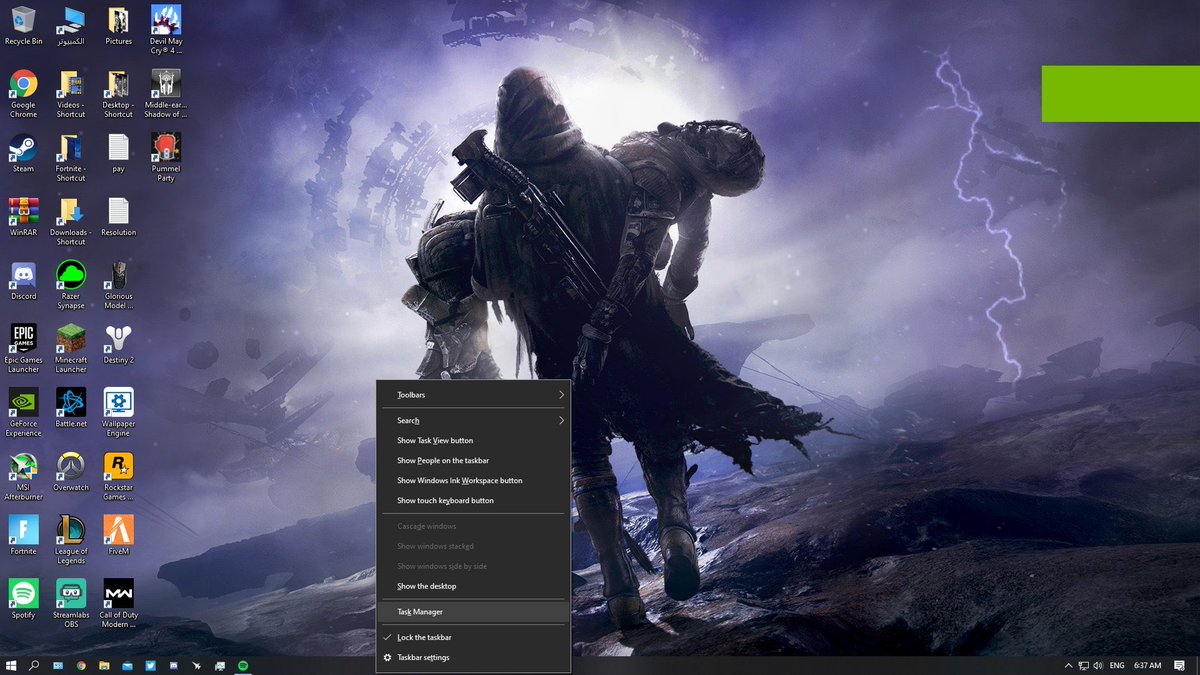Click the volume speaker tray icon

click(x=1098, y=665)
